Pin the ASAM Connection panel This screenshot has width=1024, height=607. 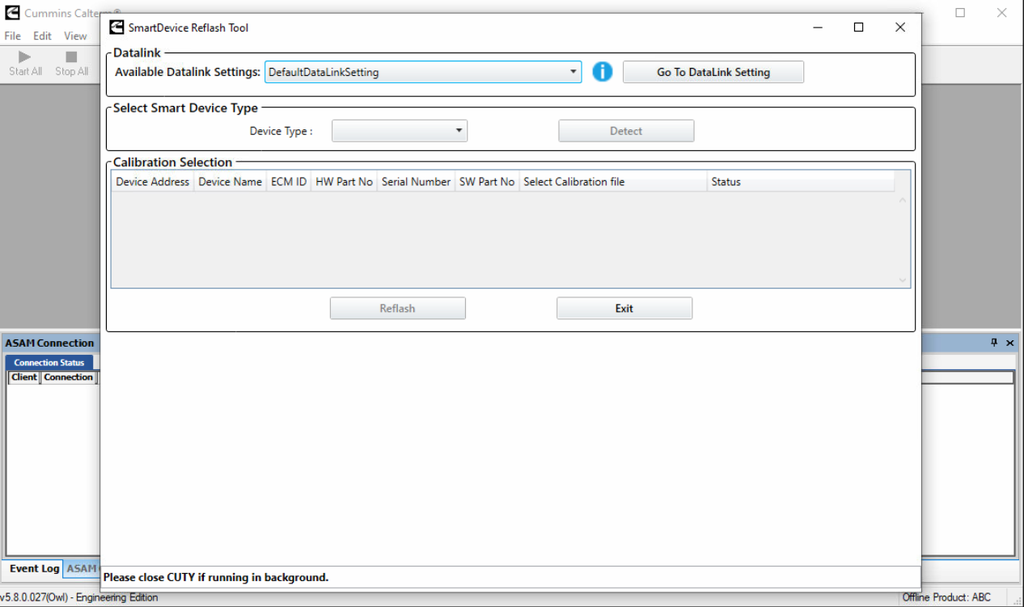point(994,343)
